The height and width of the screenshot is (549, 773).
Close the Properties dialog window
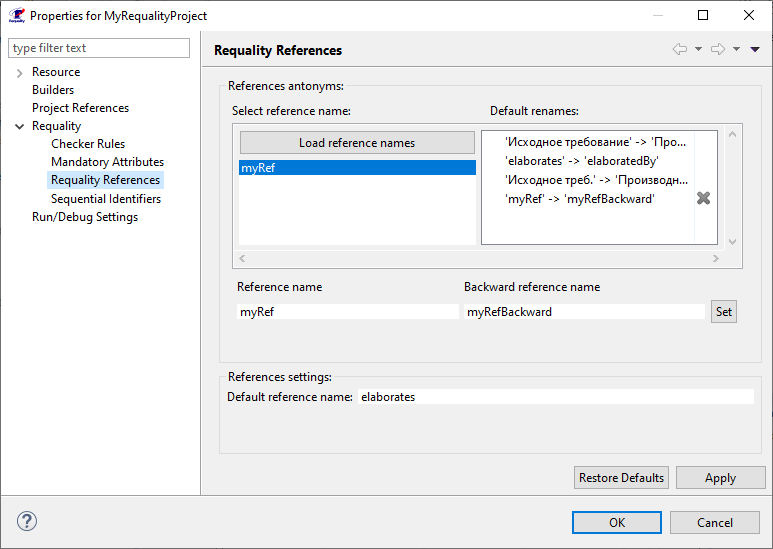749,15
